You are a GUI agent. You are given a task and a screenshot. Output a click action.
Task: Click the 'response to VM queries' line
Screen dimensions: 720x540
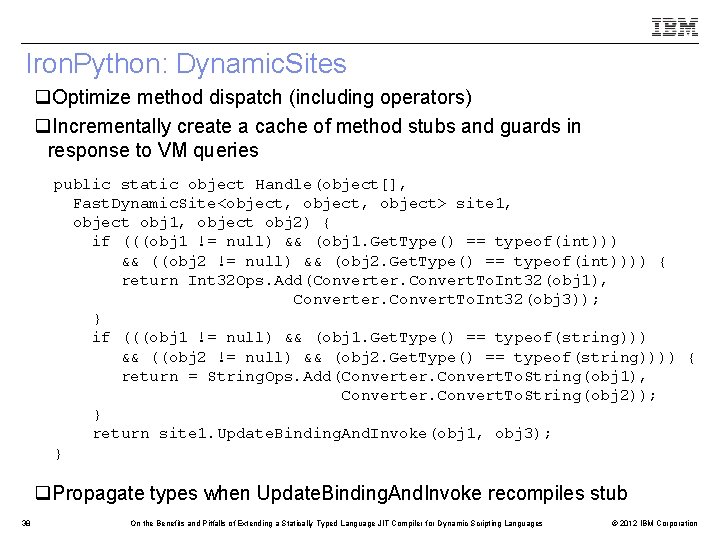pos(153,150)
